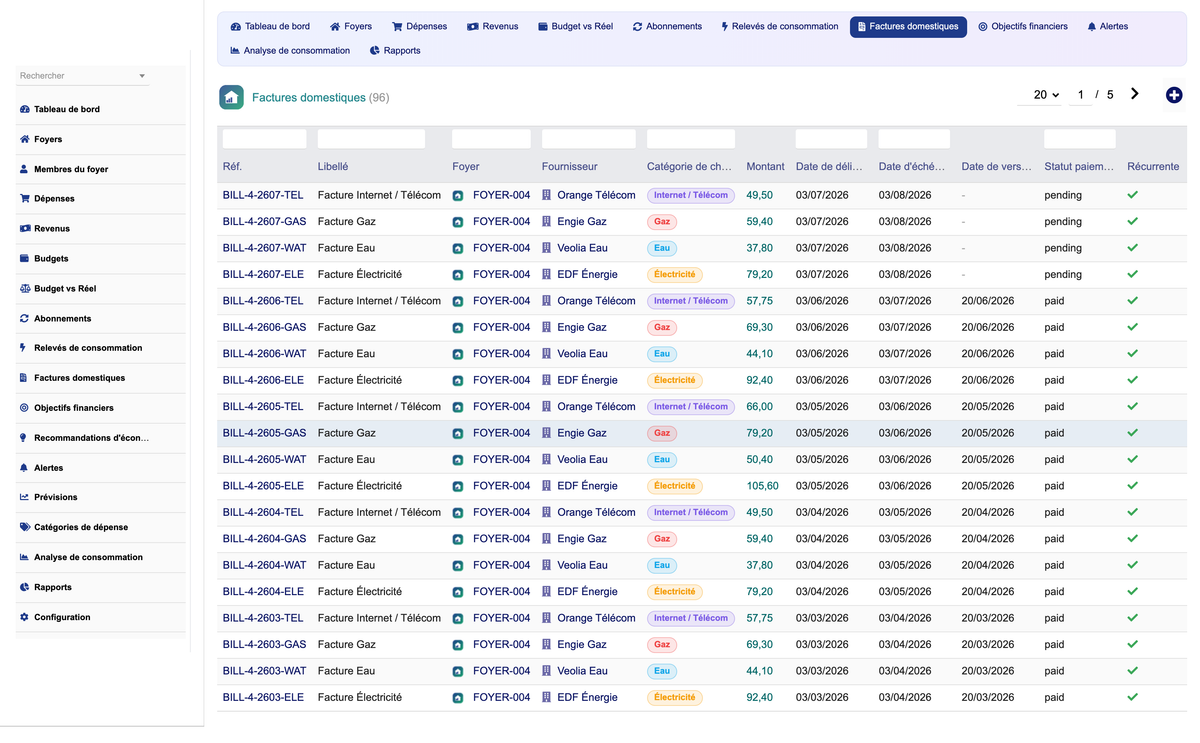
Task: Open EDF Énergie supplier in BILL-4-2604-ELE row
Action: click(587, 591)
